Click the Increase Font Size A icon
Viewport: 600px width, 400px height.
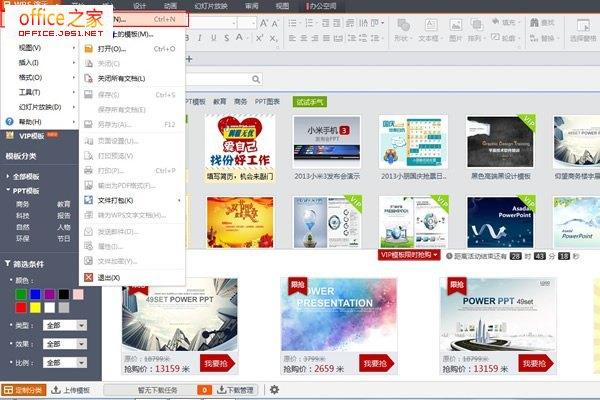[264, 23]
